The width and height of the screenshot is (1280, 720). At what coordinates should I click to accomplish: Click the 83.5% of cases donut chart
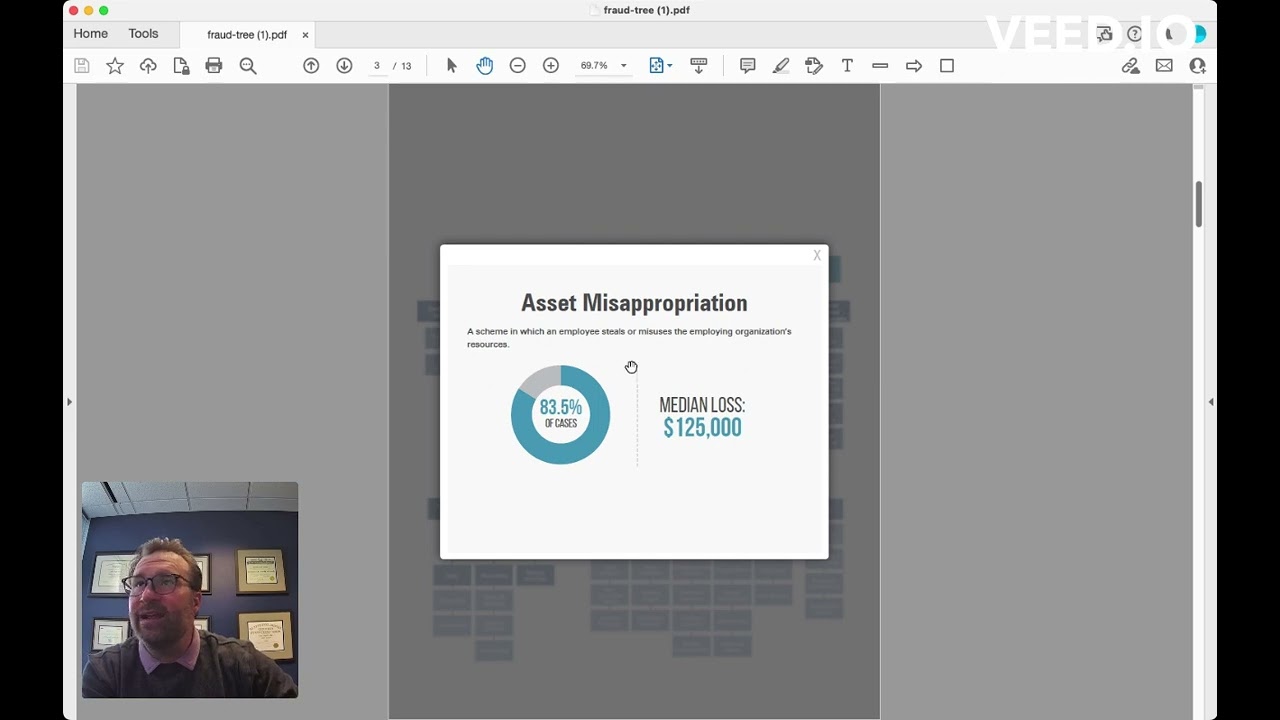point(560,415)
